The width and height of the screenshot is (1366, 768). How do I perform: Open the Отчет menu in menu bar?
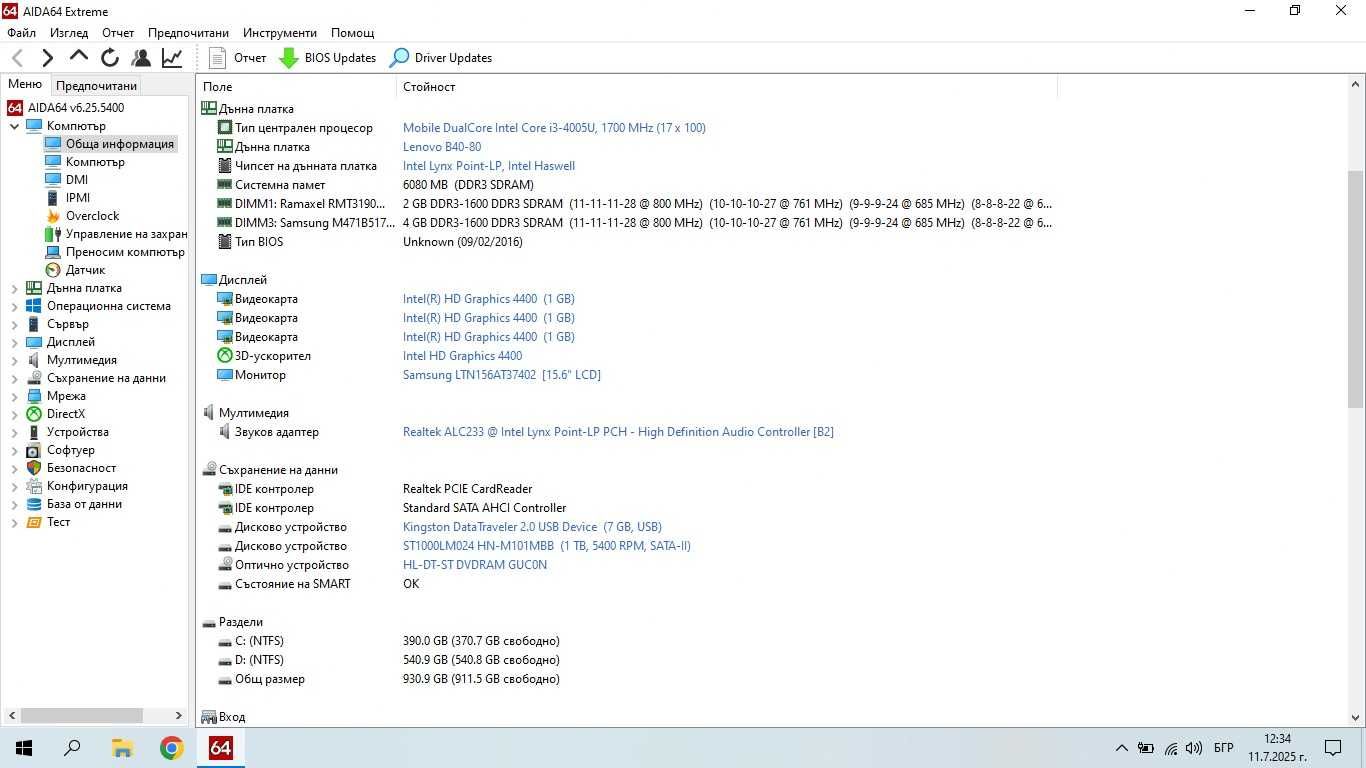pyautogui.click(x=118, y=33)
